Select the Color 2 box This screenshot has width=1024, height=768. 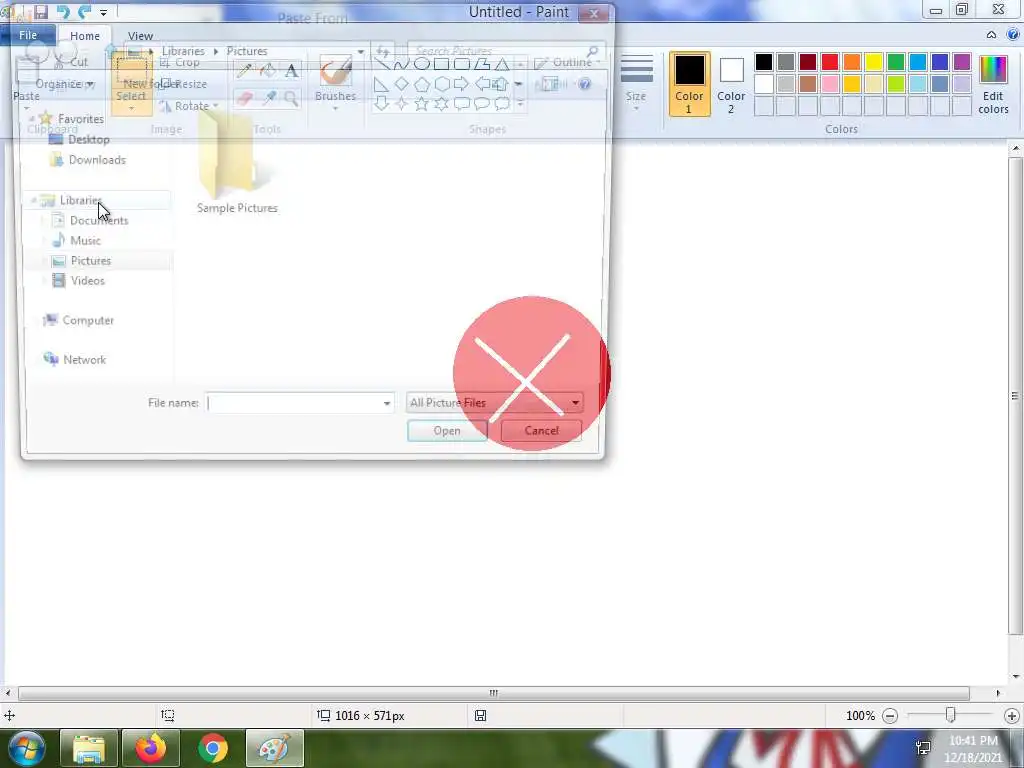pos(731,84)
